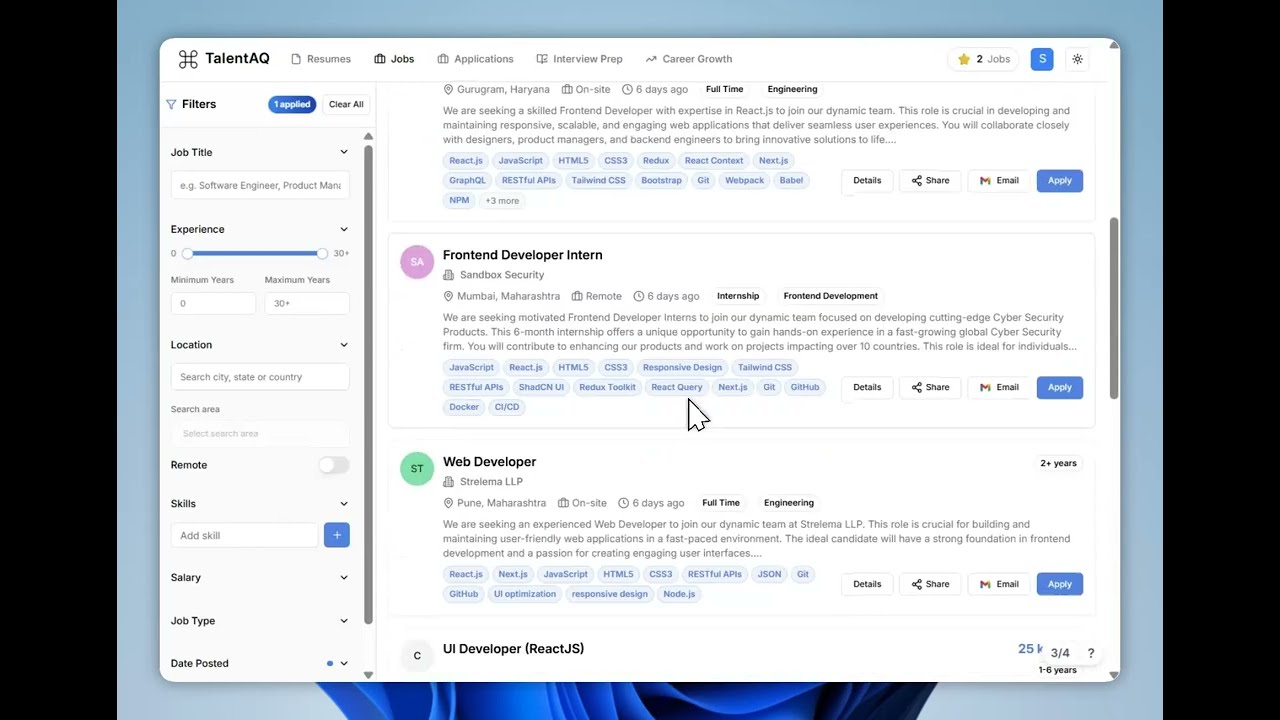Screen dimensions: 1280x720
Task: Focus the Job Title search field
Action: 260,185
